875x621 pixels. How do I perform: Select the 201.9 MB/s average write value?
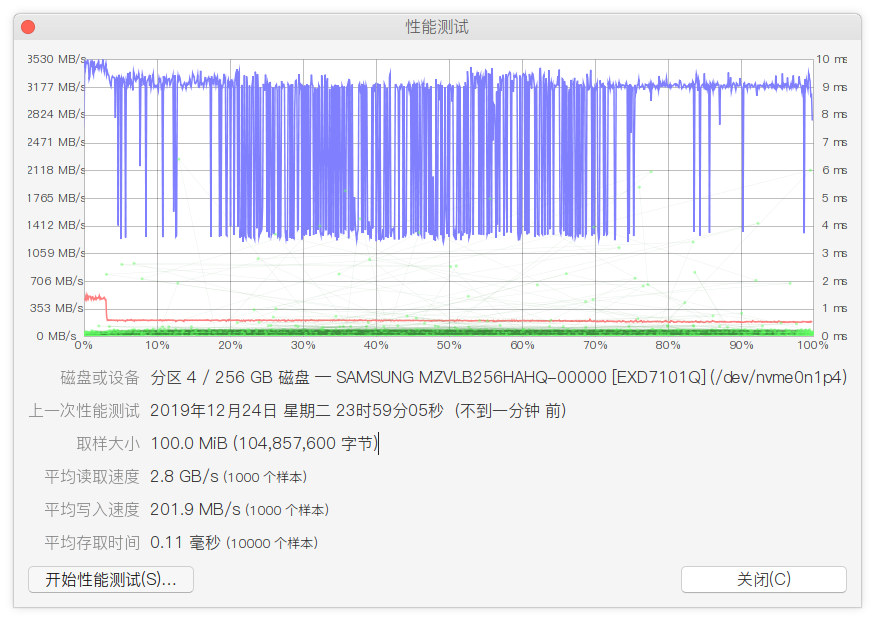[195, 510]
